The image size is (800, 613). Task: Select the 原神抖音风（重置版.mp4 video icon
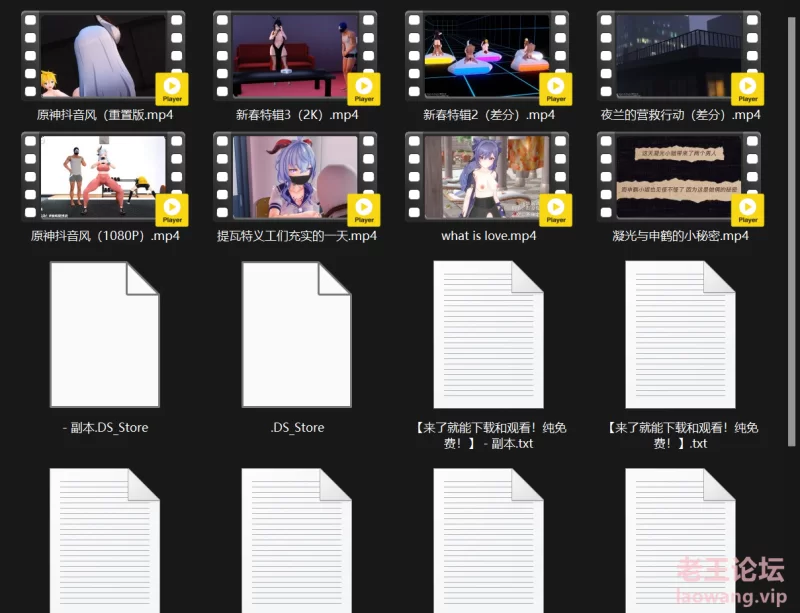click(104, 56)
